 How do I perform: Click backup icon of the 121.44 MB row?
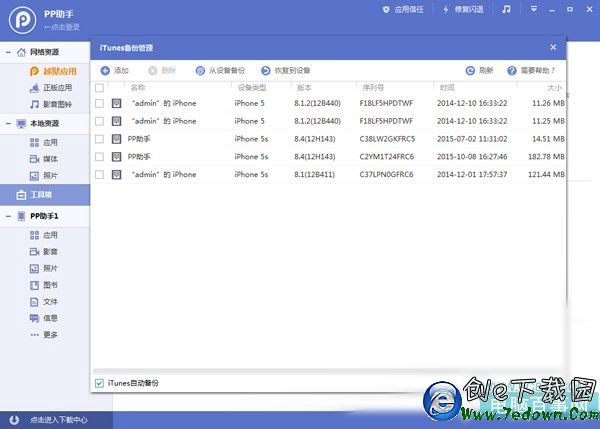(x=116, y=174)
